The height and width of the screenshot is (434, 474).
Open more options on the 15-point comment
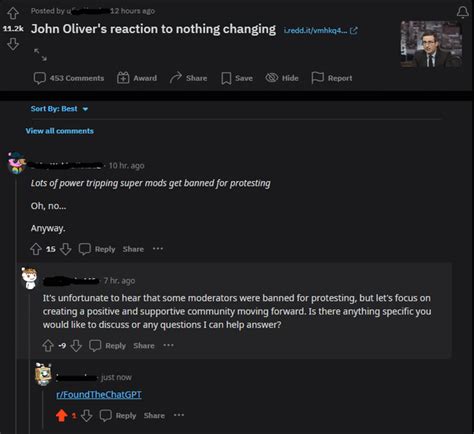point(158,249)
